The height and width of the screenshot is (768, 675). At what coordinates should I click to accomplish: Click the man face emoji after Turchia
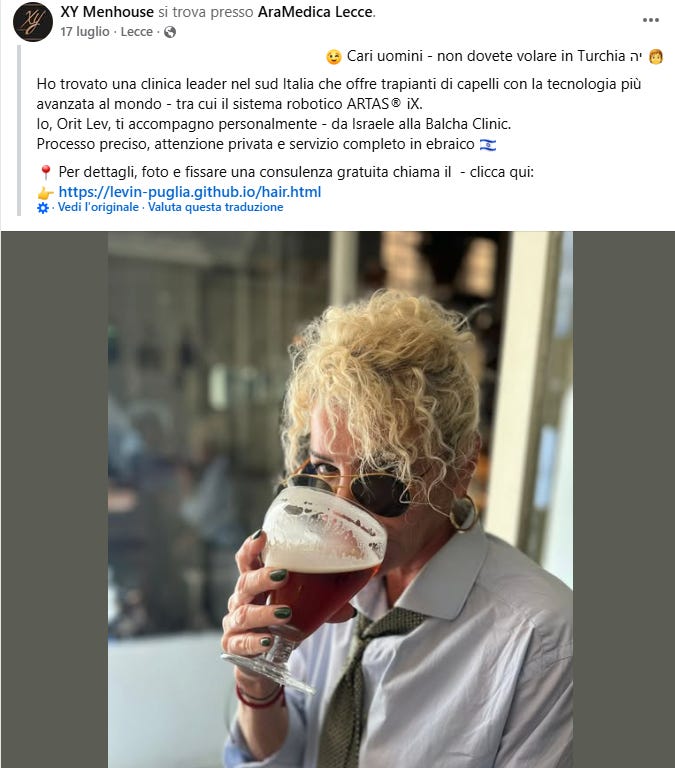pyautogui.click(x=655, y=57)
